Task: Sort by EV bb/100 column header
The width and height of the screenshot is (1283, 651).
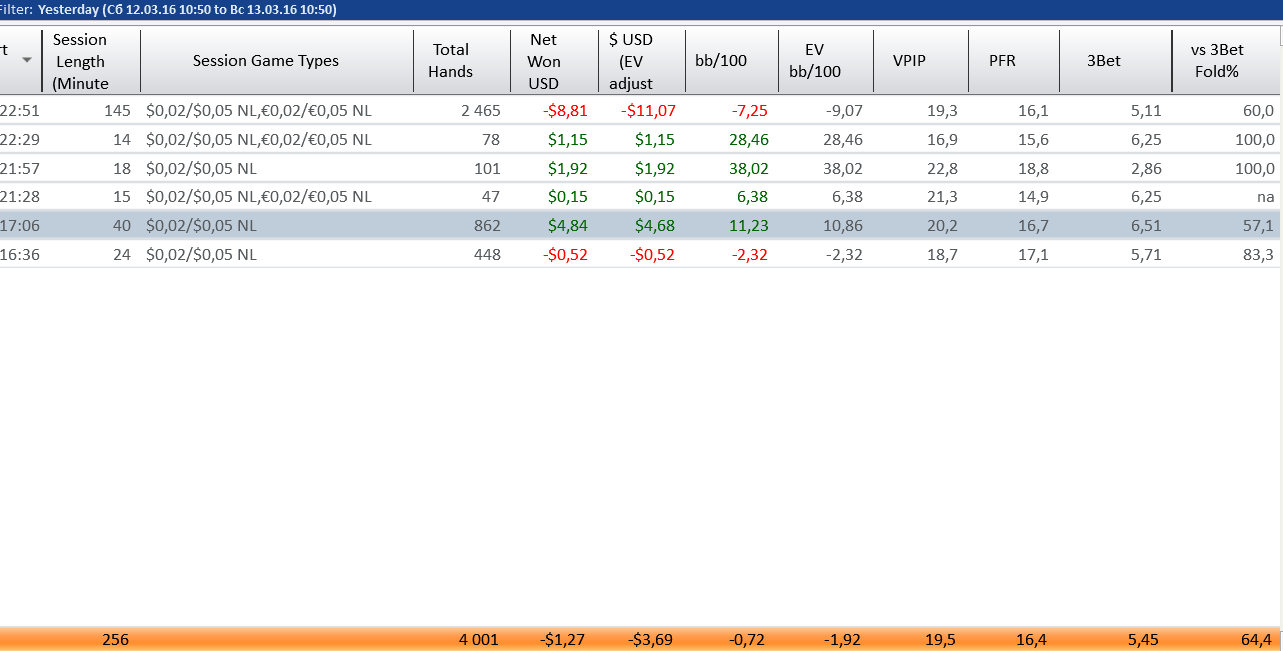Action: tap(825, 61)
